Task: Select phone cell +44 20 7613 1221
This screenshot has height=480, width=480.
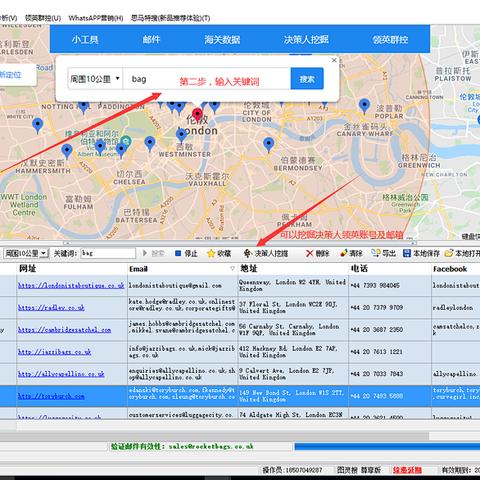Action: [x=390, y=352]
